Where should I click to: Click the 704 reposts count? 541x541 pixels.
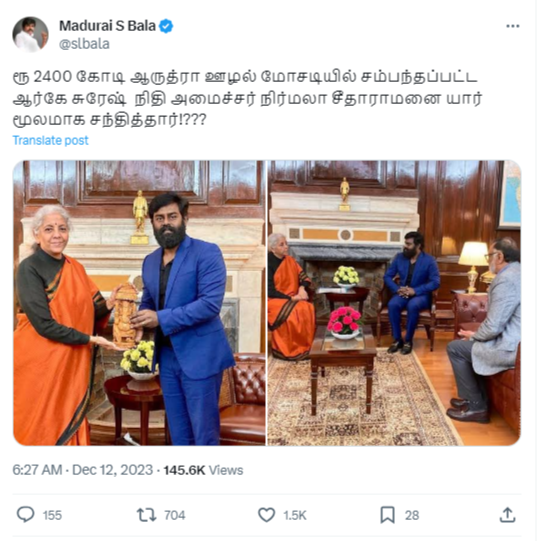(175, 515)
